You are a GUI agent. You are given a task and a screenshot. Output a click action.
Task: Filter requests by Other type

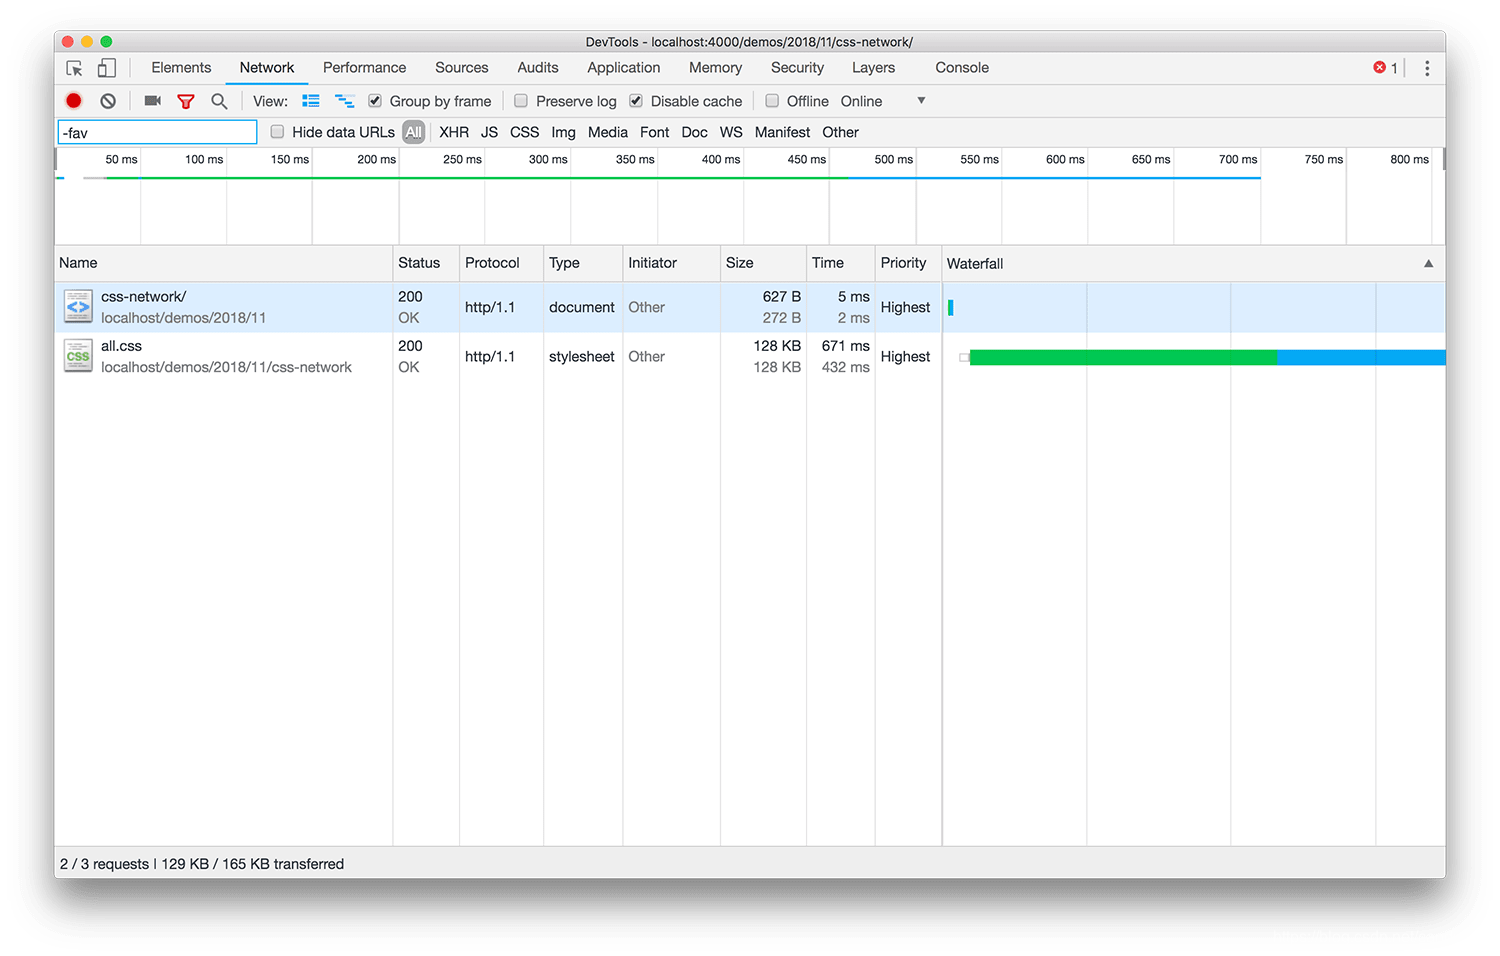point(840,132)
